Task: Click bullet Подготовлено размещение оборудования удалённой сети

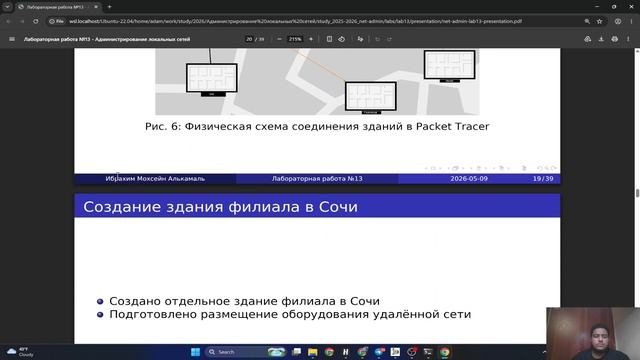Action: click(x=290, y=314)
